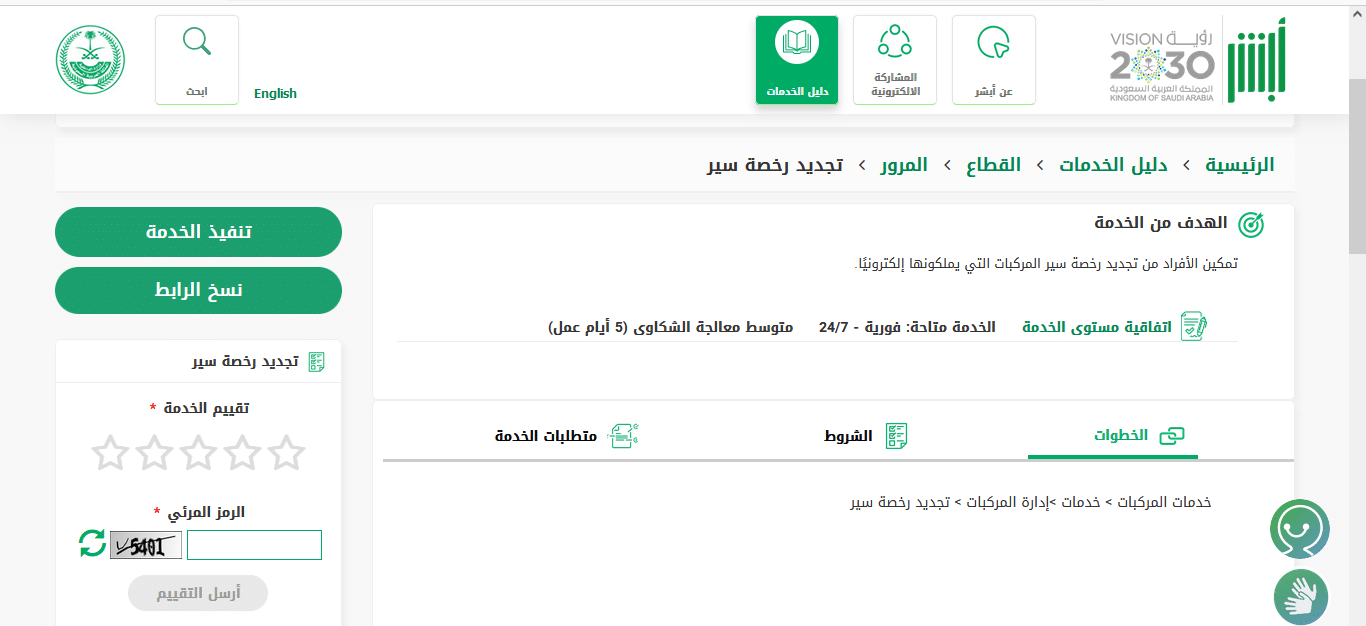Focus the captcha code input field
Screen dimensions: 1366x626
coord(254,545)
